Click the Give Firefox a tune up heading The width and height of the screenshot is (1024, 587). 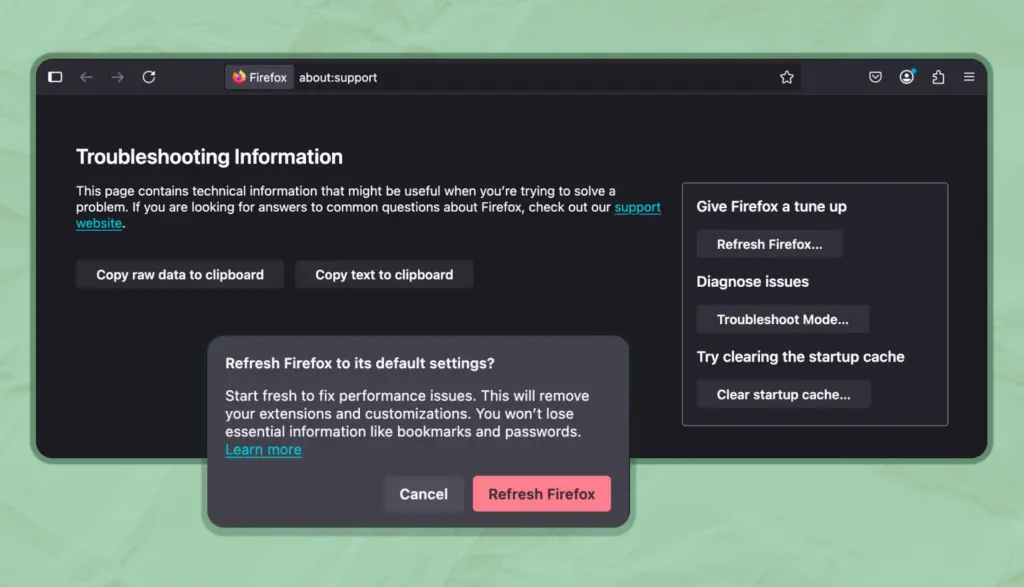pos(771,206)
